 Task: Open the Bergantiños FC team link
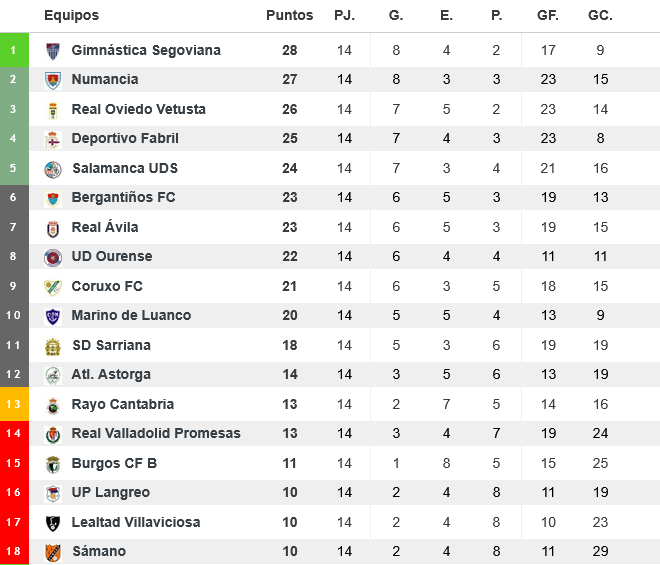click(123, 198)
